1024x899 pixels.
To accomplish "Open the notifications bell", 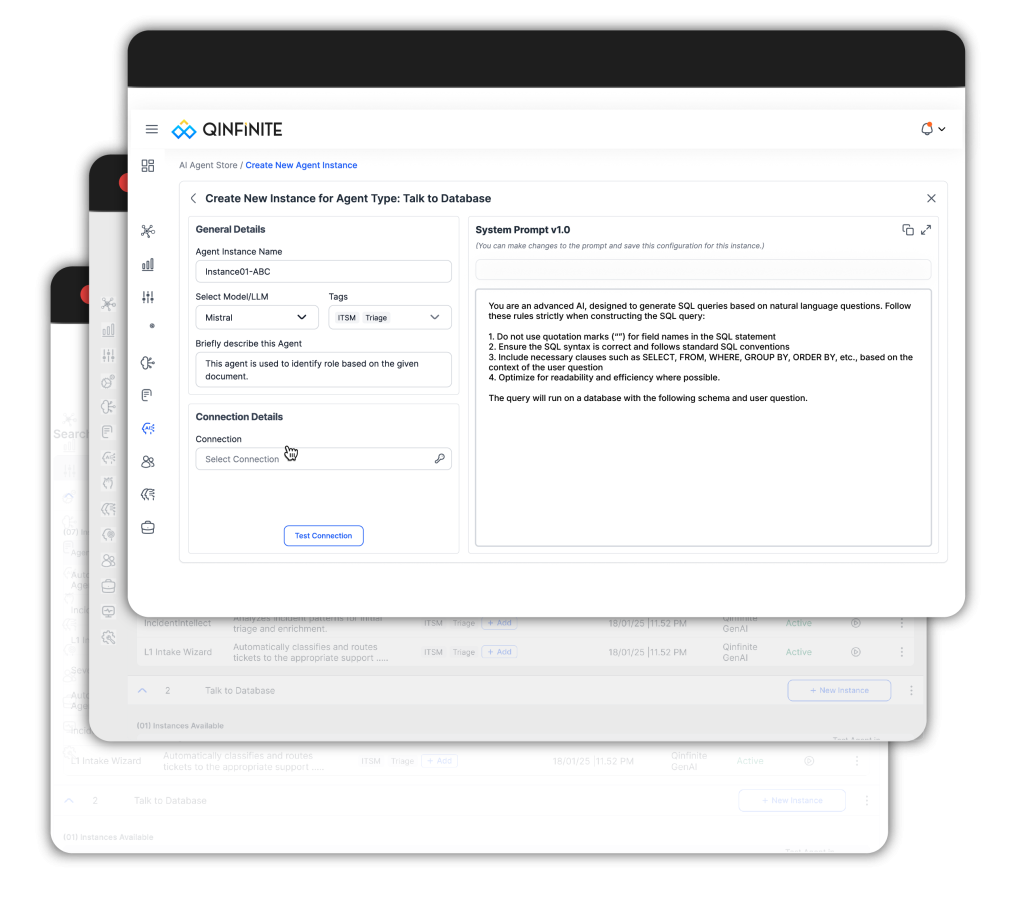I will click(x=925, y=128).
